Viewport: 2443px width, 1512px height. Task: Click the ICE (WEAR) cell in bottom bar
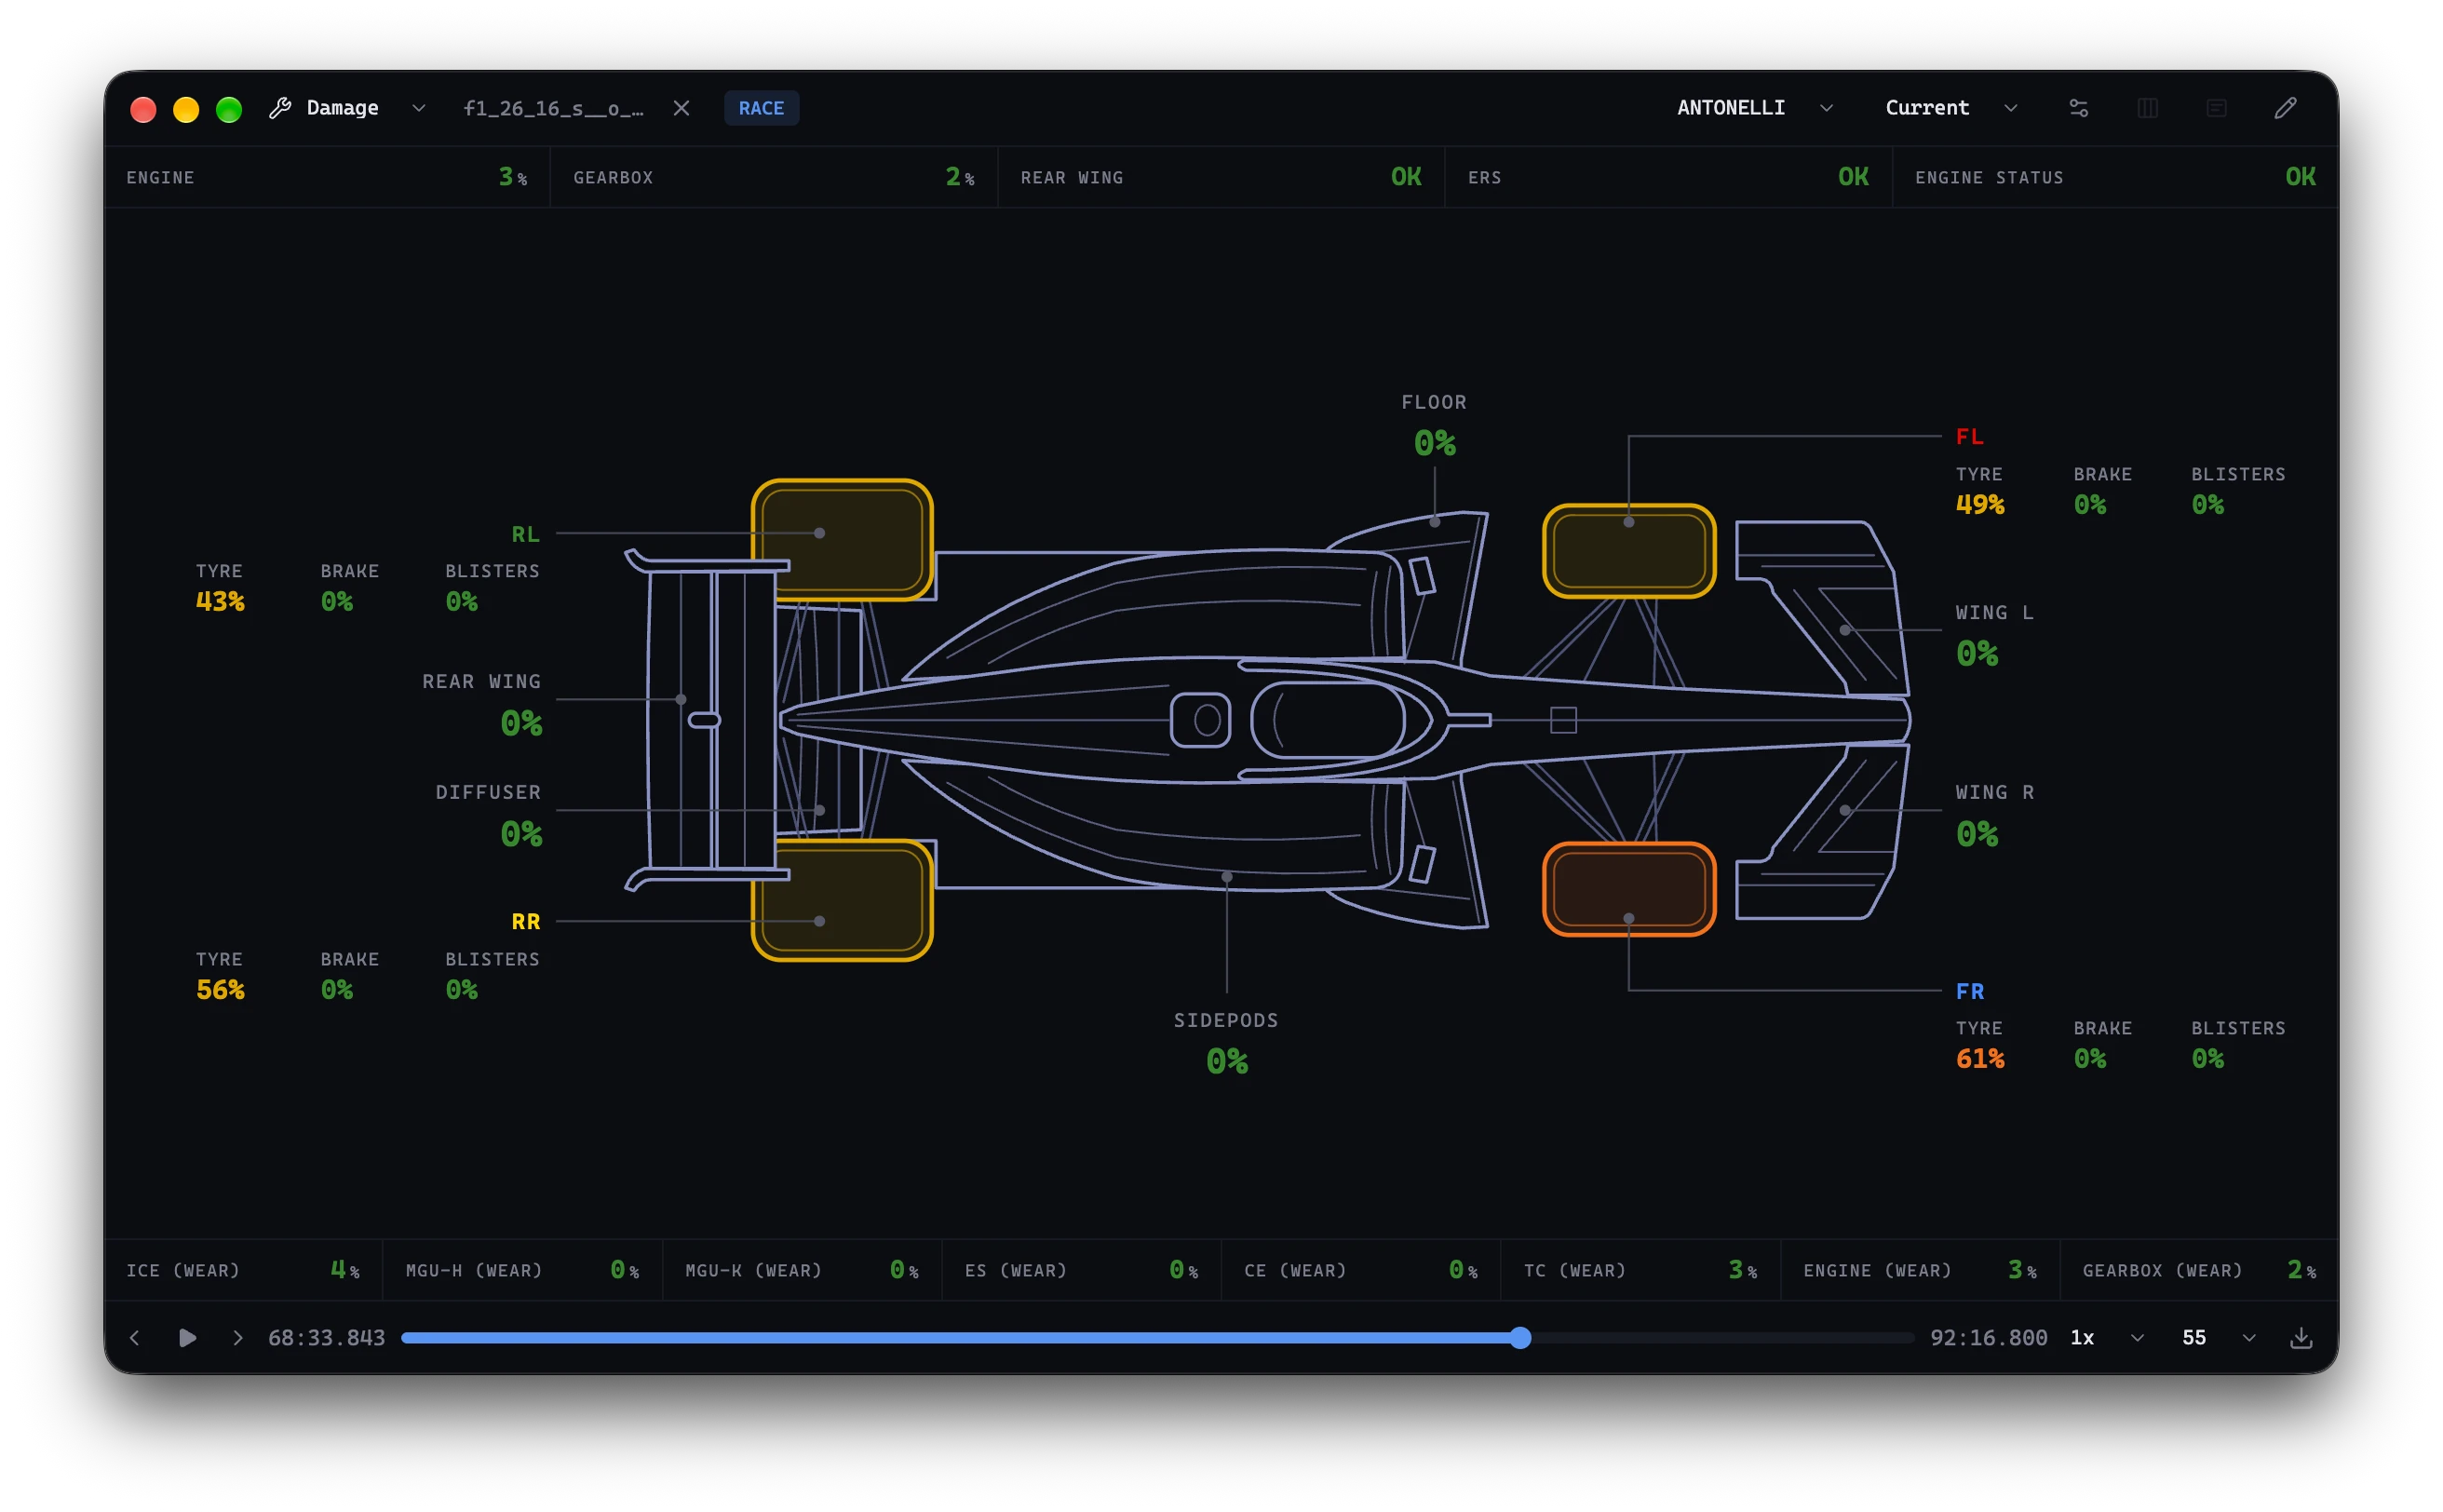click(243, 1270)
